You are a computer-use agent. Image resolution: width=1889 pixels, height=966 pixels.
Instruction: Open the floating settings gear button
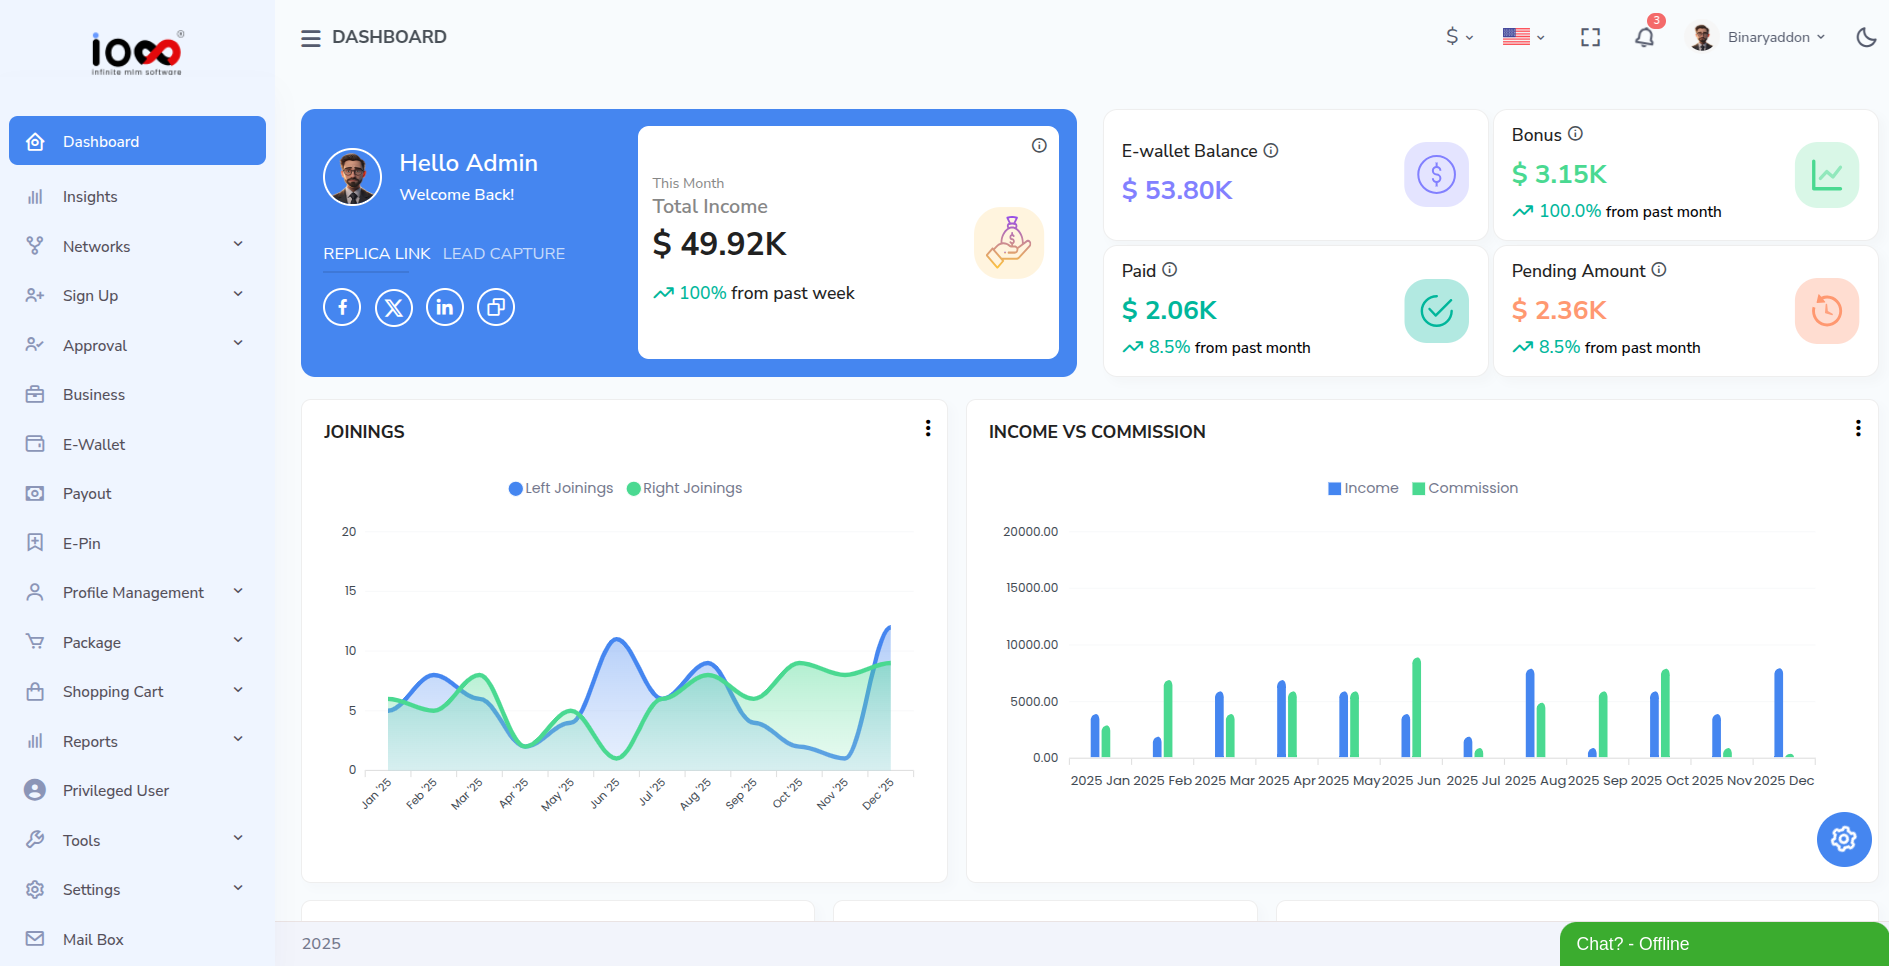(1843, 839)
